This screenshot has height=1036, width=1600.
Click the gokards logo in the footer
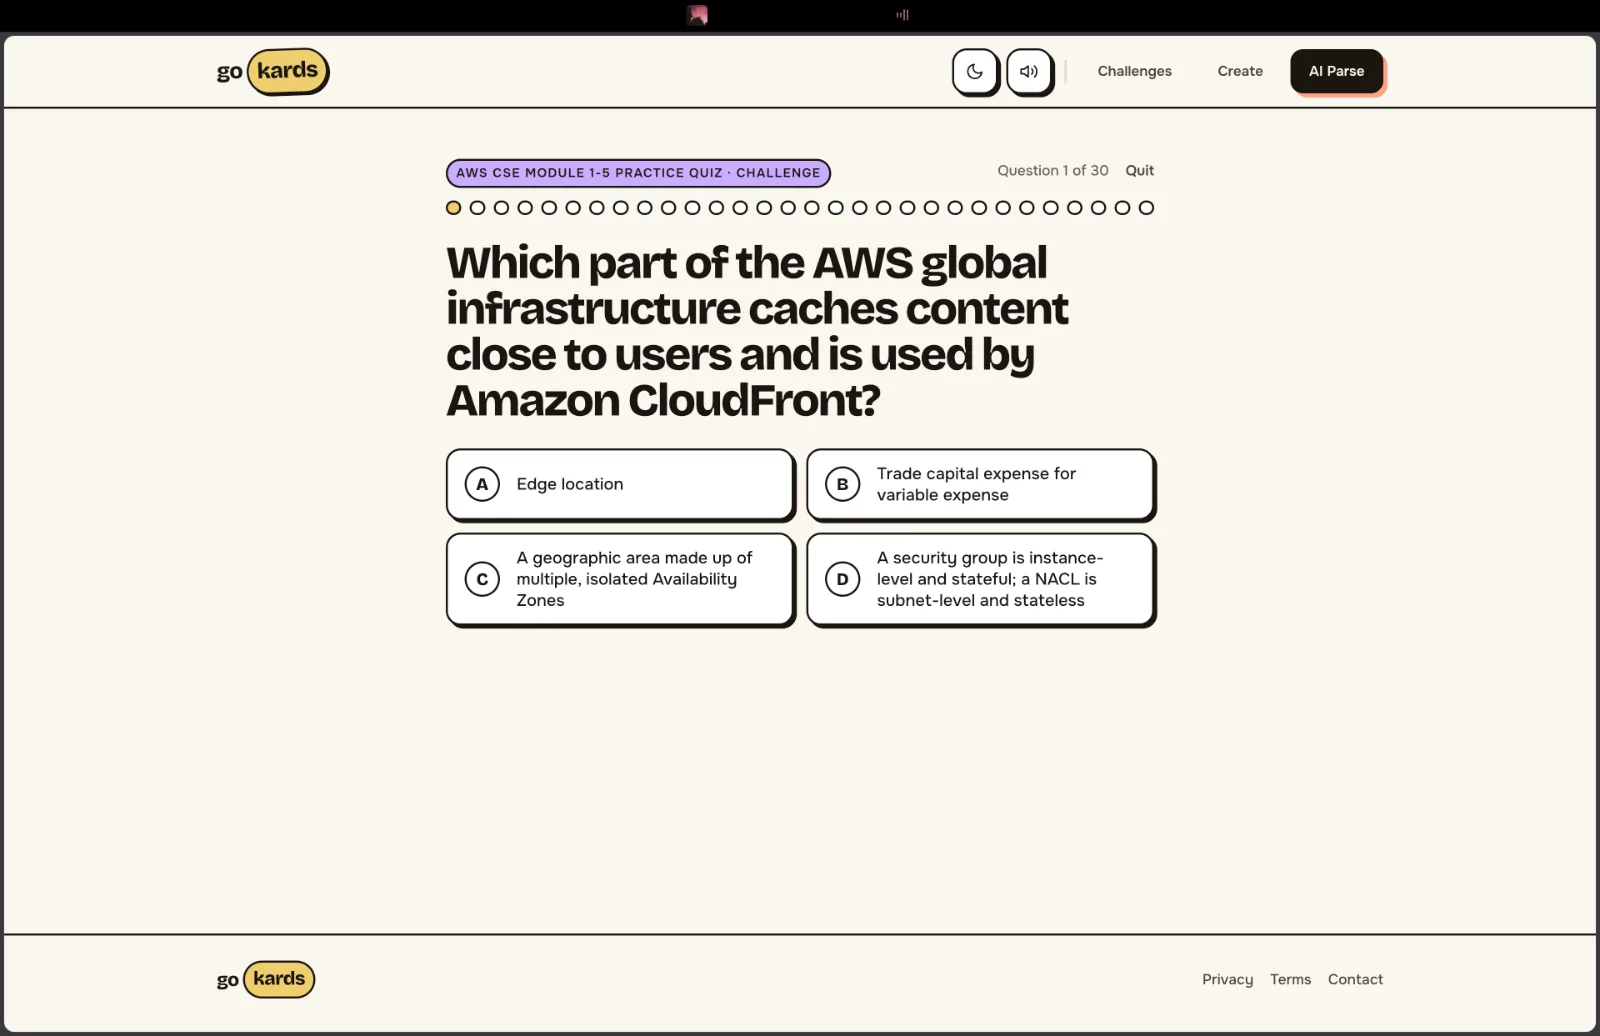(x=266, y=979)
